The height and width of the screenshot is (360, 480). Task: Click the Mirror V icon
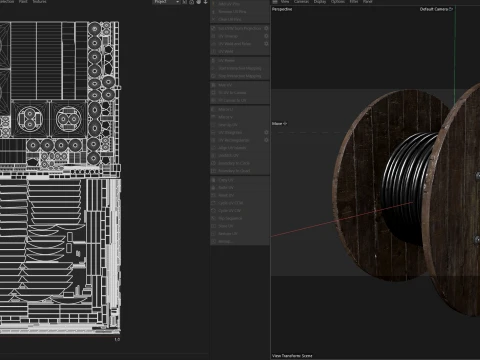[214, 117]
